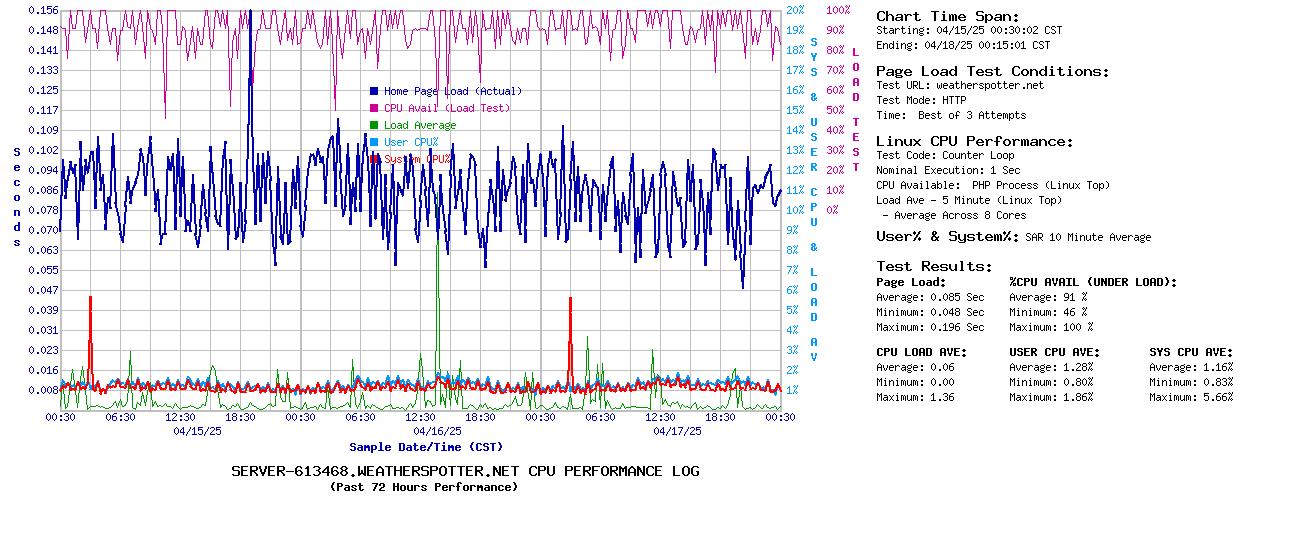
Task: Click the magenta CPU Avail legend swatch
Action: tap(374, 108)
